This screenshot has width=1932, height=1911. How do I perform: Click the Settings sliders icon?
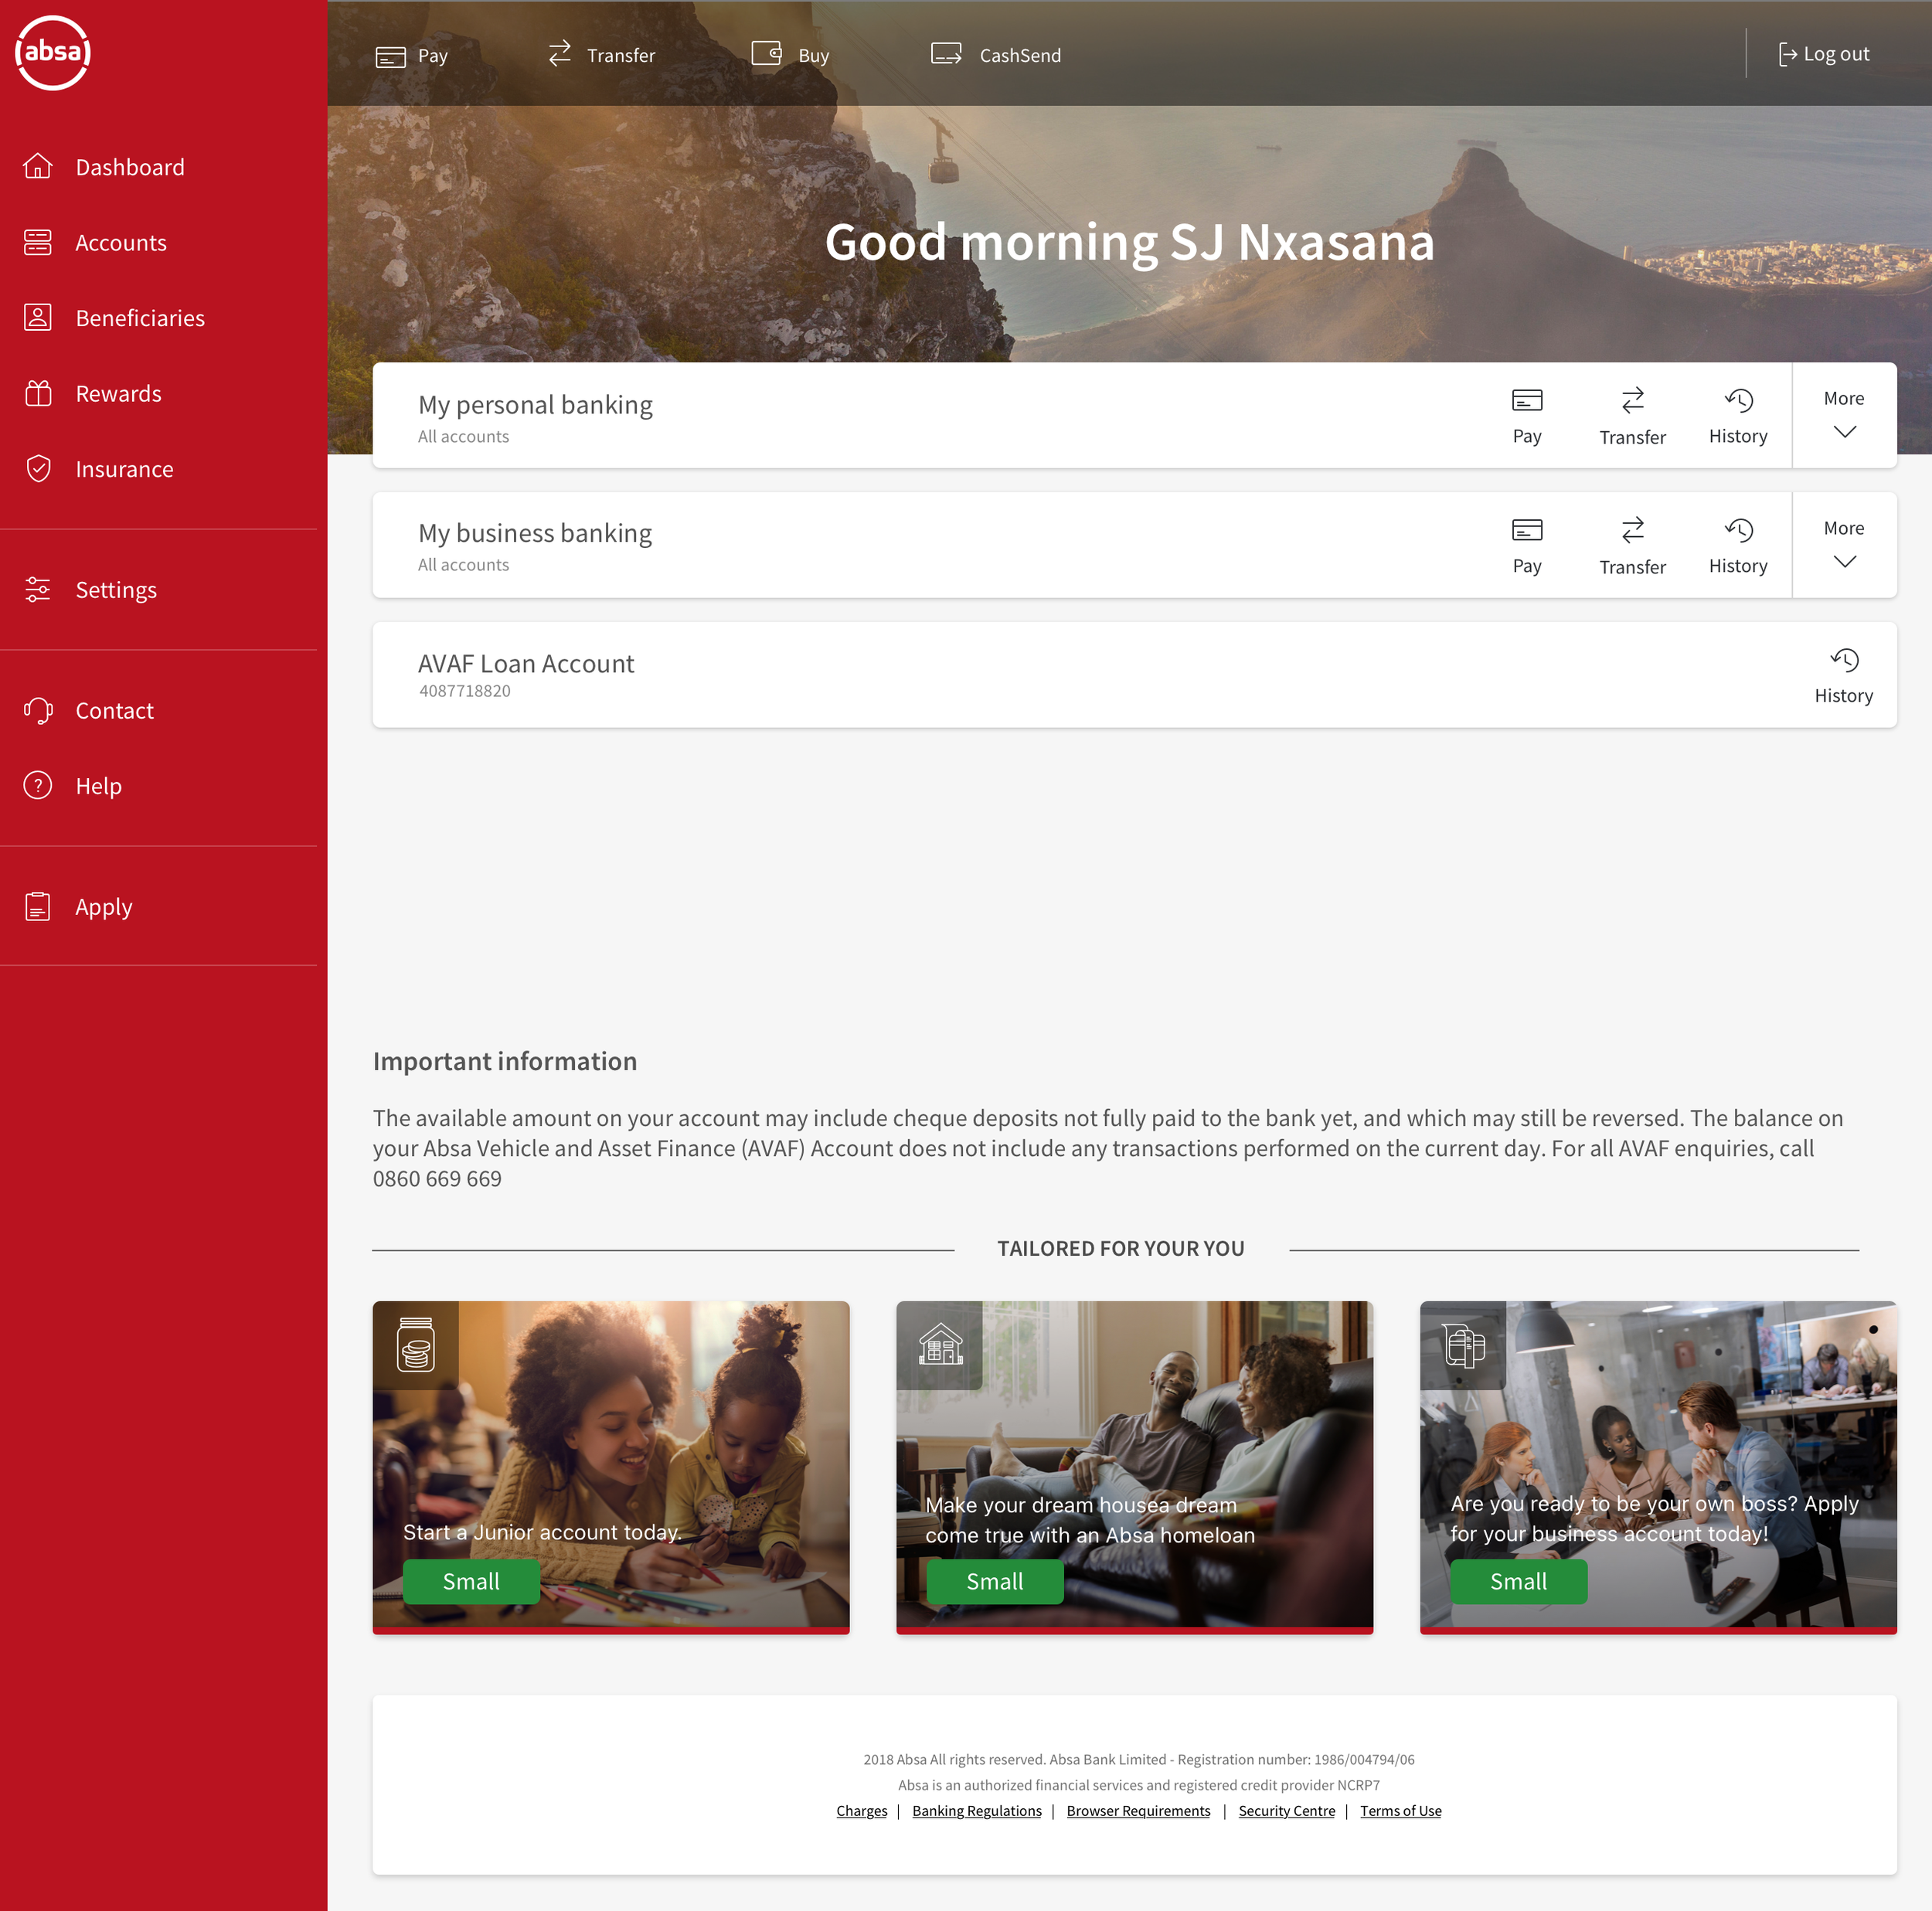(38, 589)
